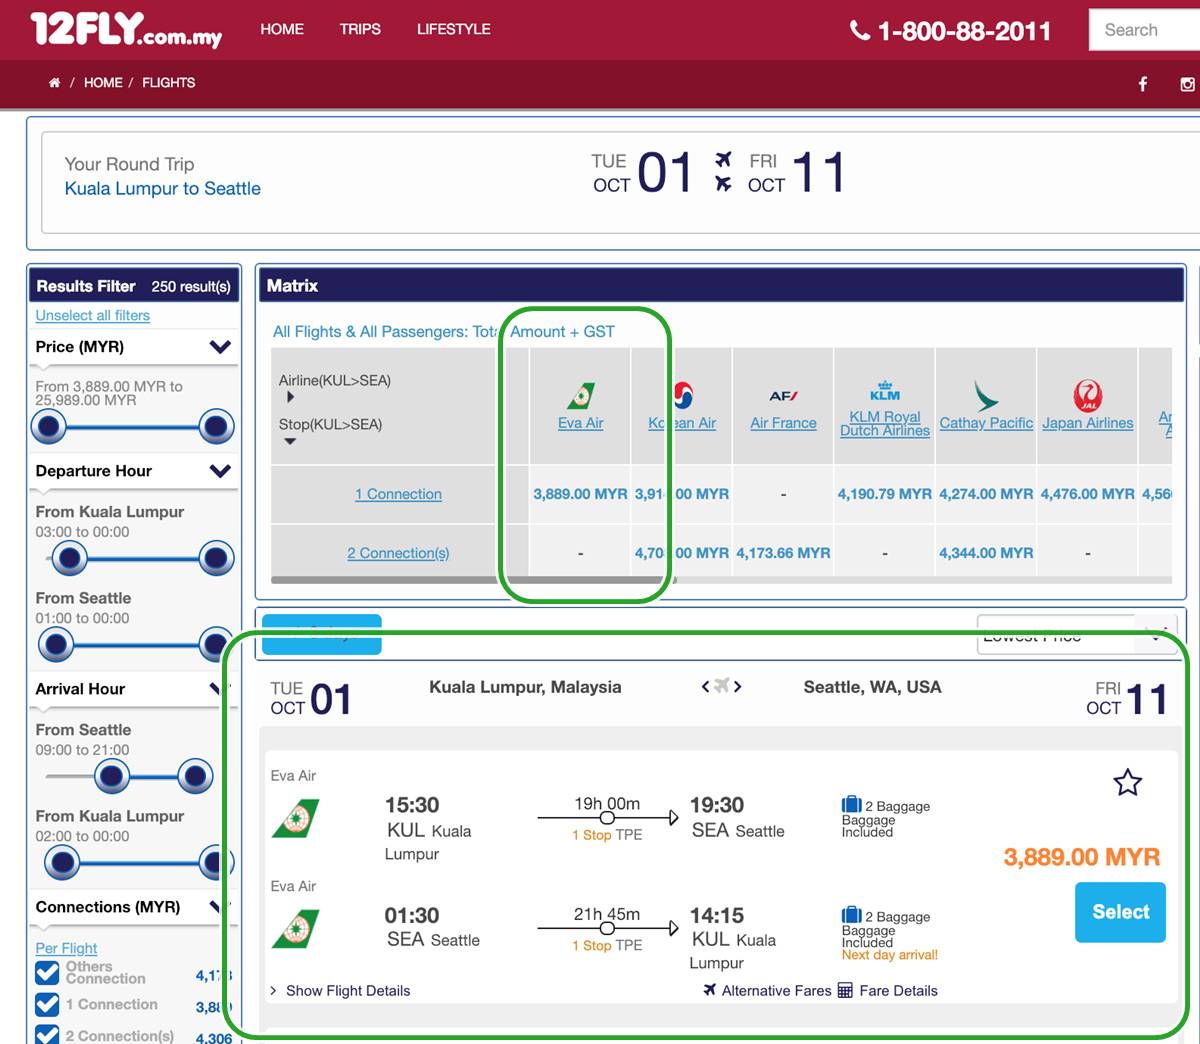This screenshot has height=1044, width=1200.
Task: Click the Air France logo in matrix
Action: (x=783, y=396)
